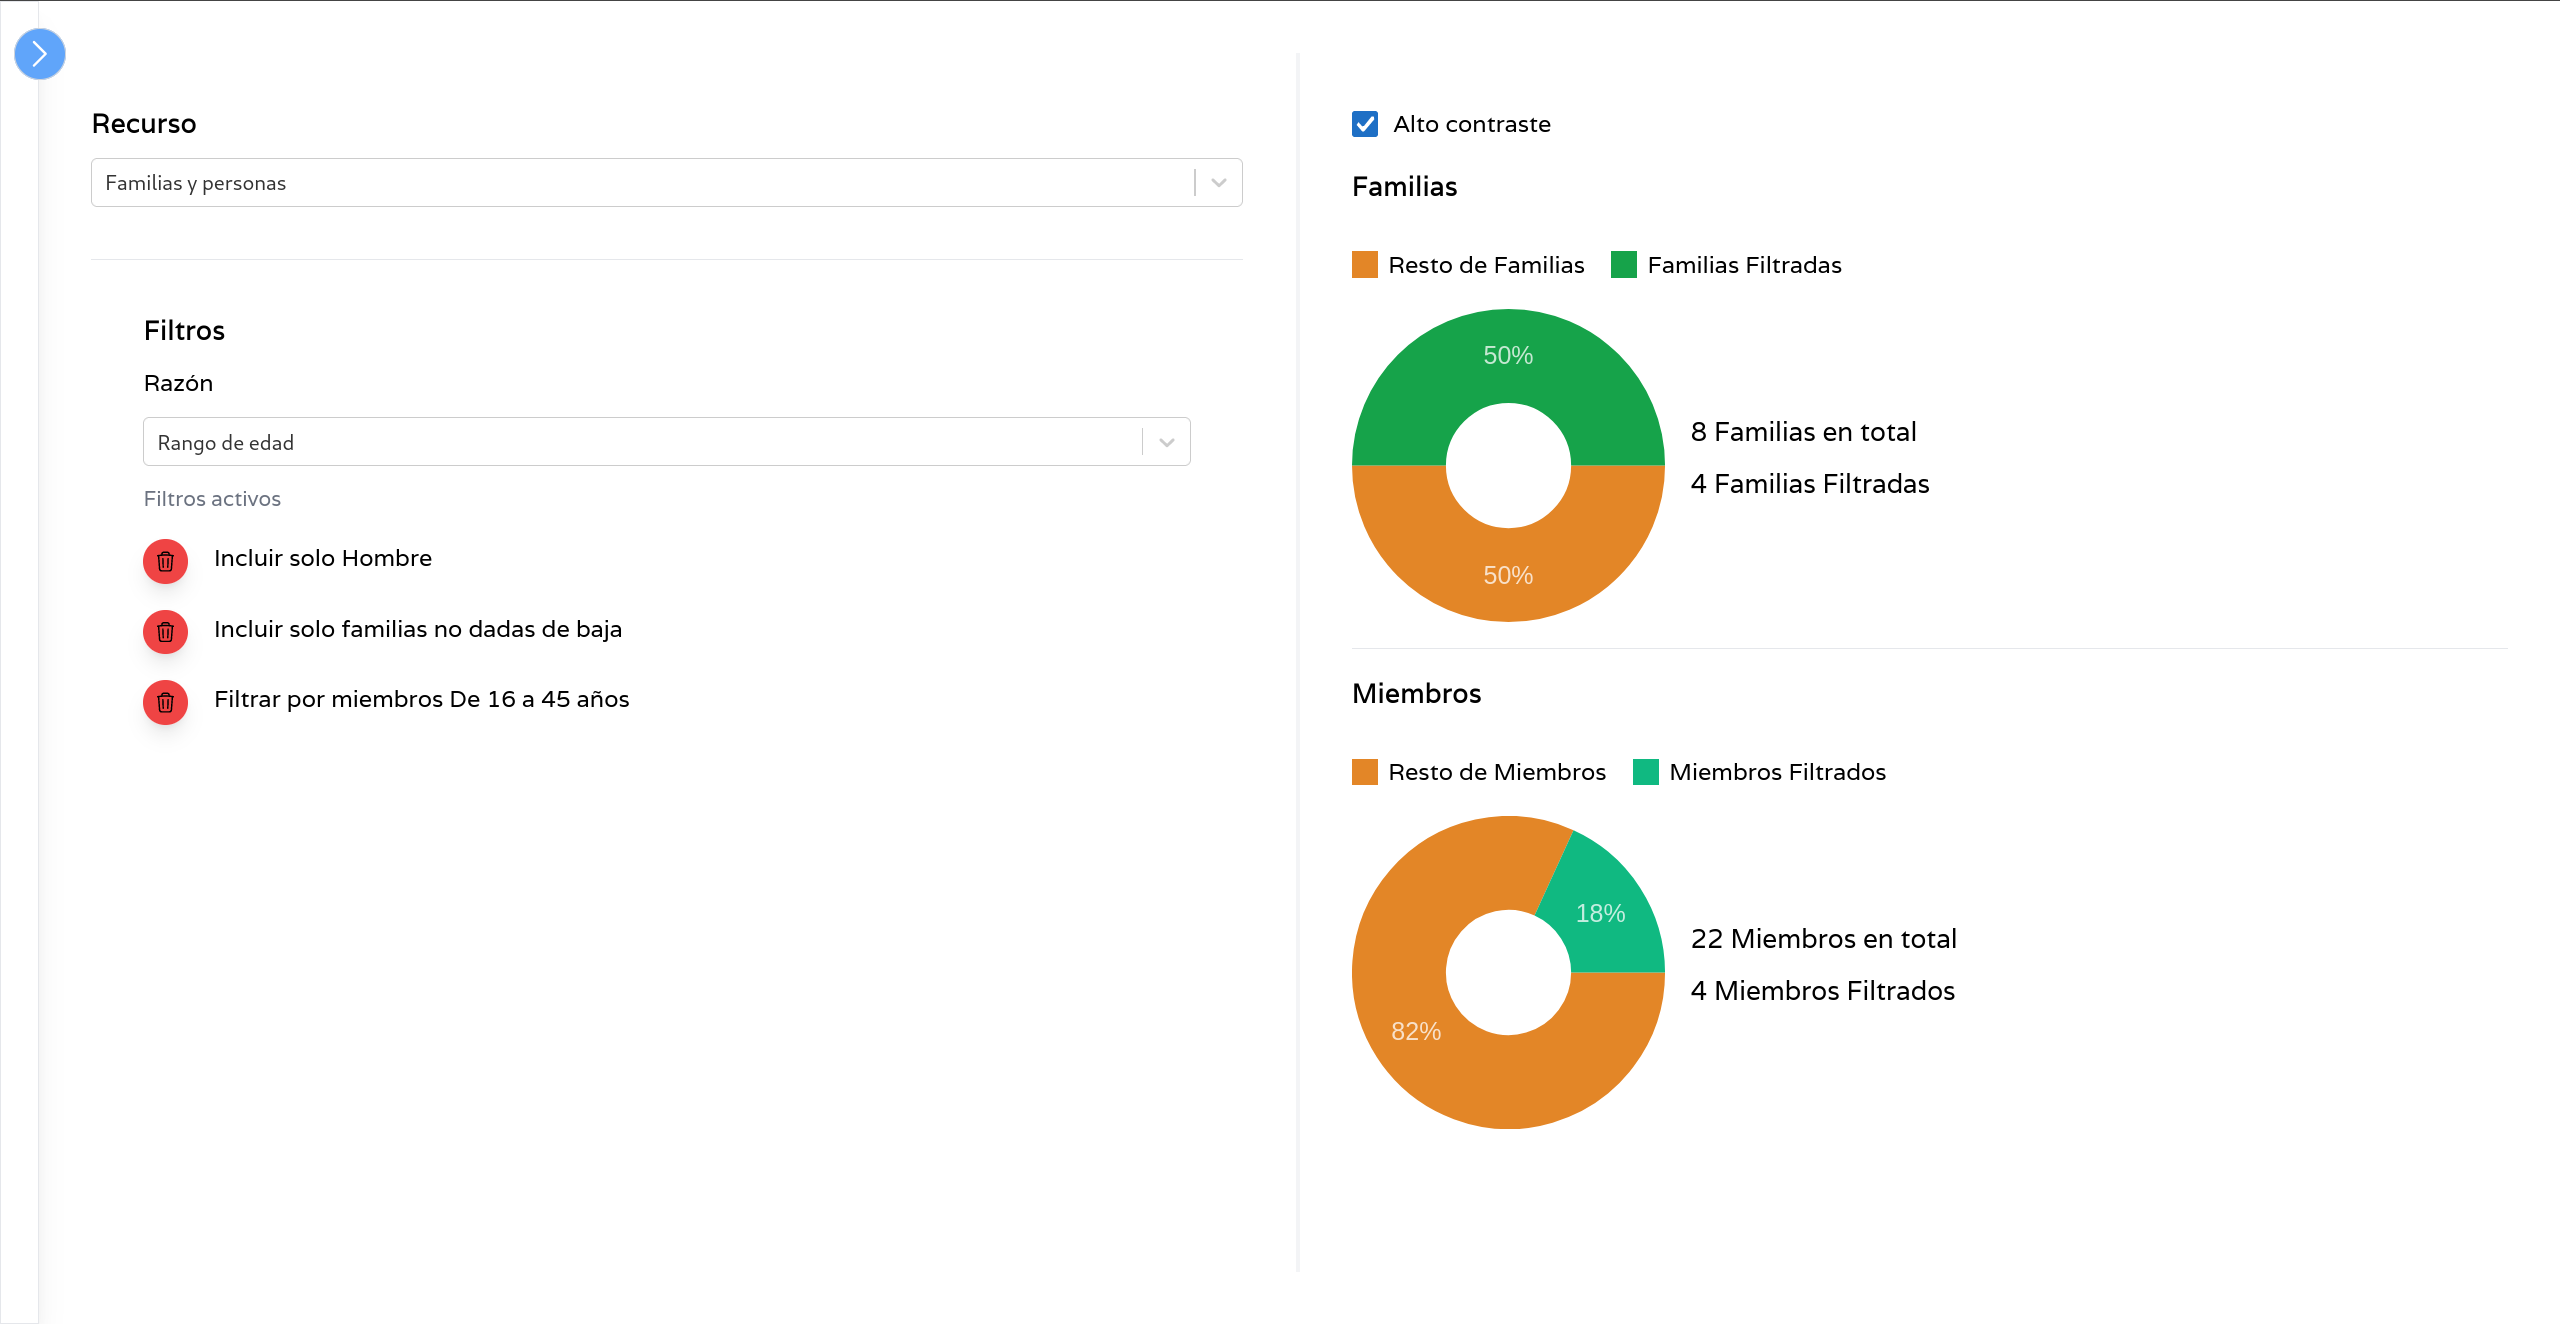Viewport: 2560px width, 1324px height.
Task: Toggle 'Familias Filtradas' green legend swatch
Action: pyautogui.click(x=1624, y=265)
